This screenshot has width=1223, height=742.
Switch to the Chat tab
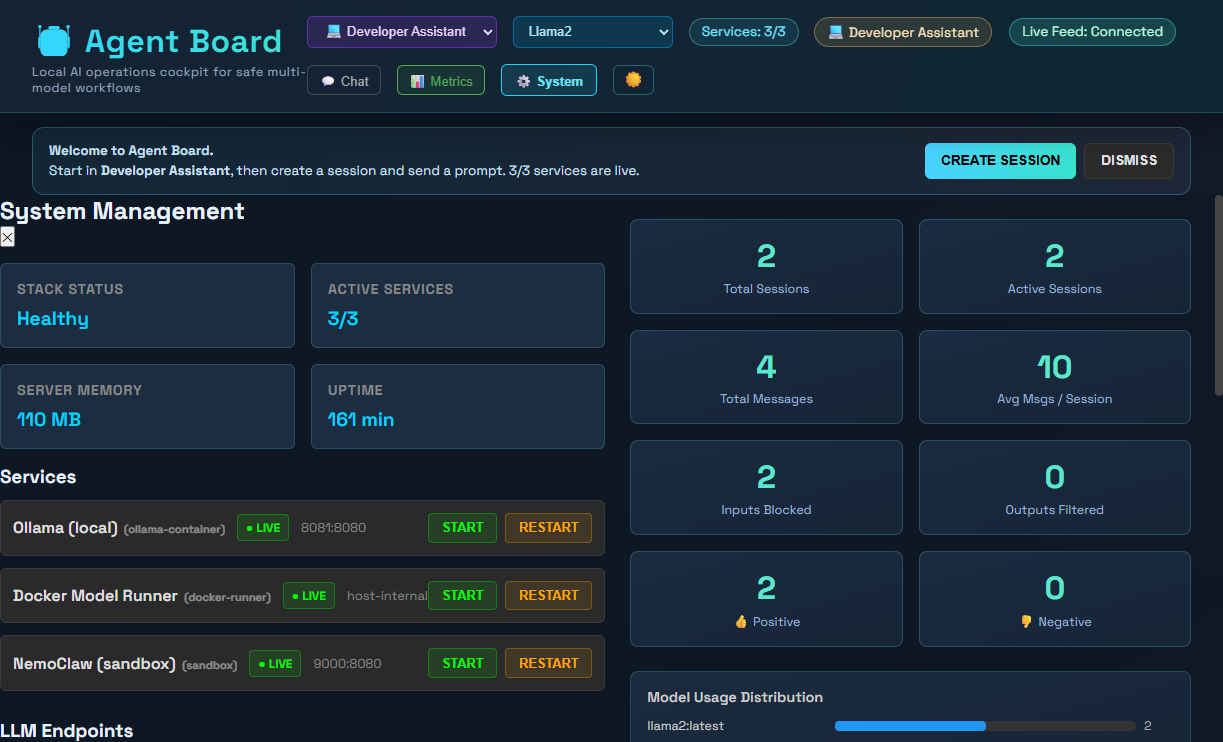pyautogui.click(x=344, y=81)
